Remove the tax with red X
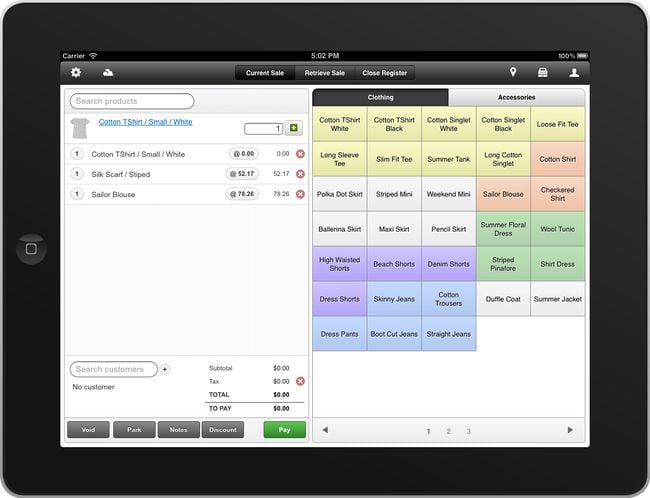The width and height of the screenshot is (650, 498). pyautogui.click(x=300, y=381)
